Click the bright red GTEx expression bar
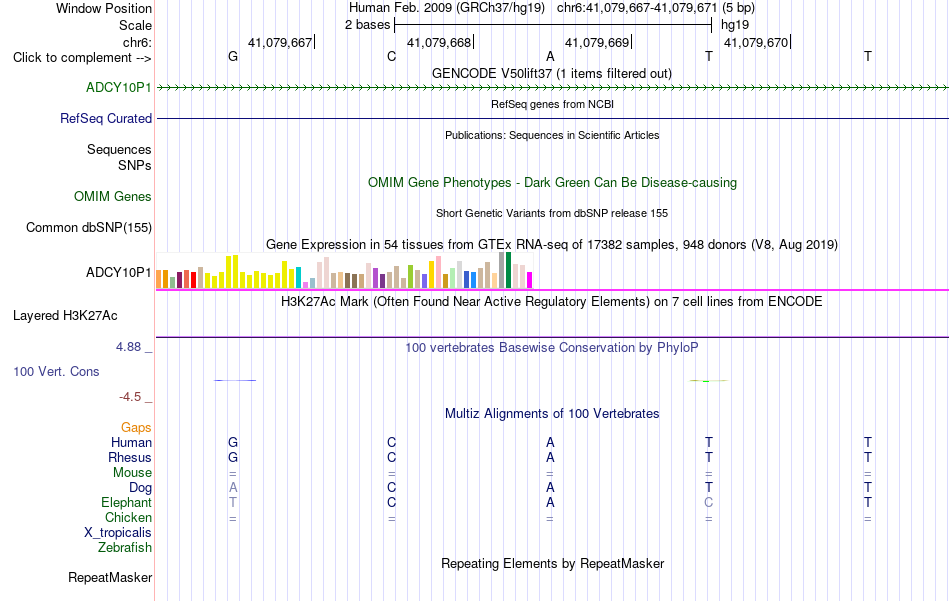This screenshot has width=950, height=601. coord(193,280)
